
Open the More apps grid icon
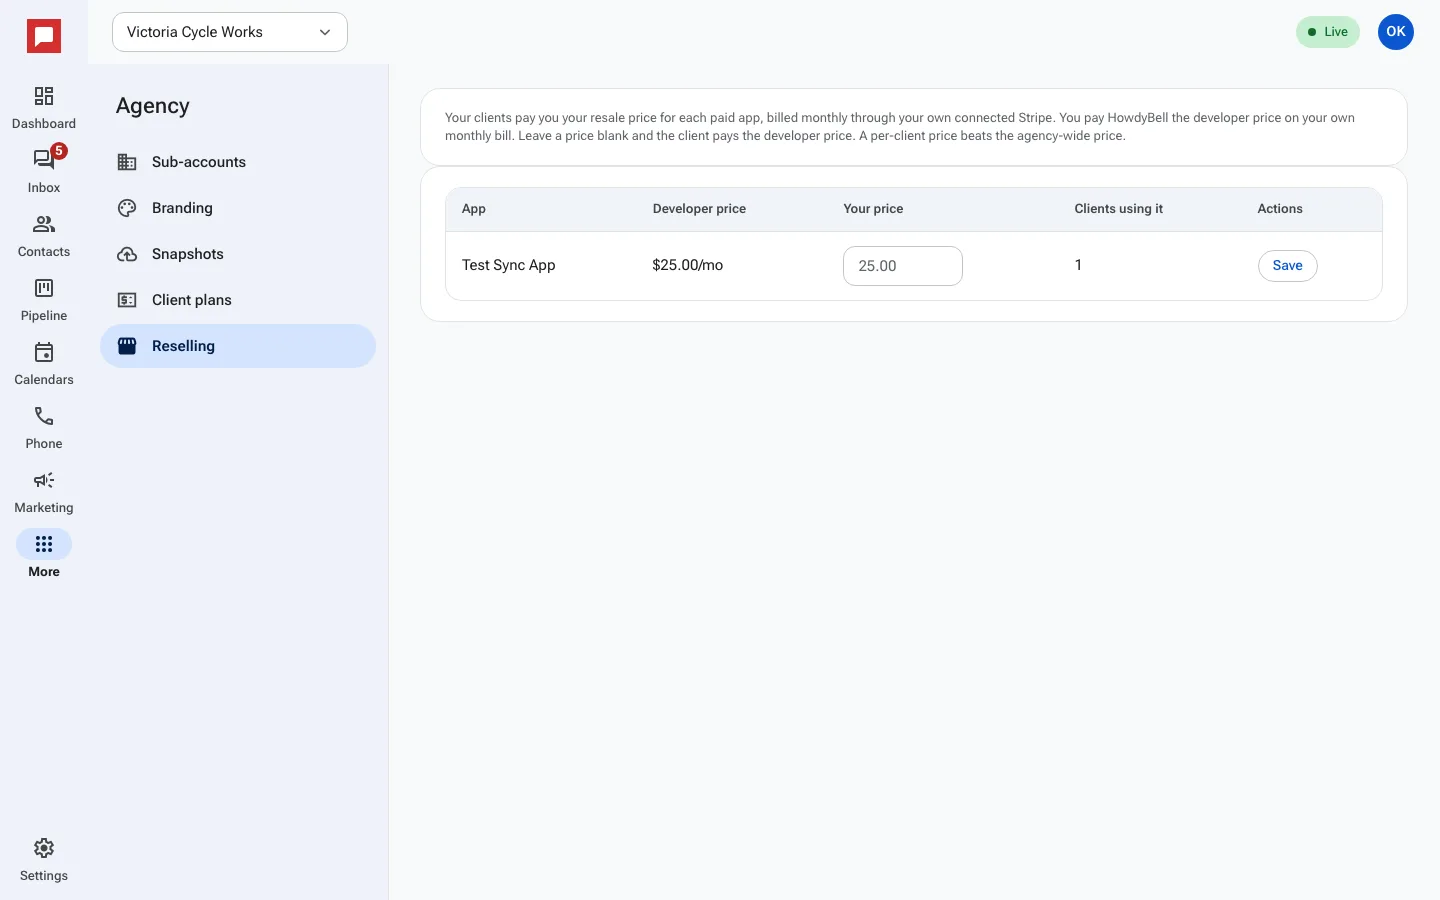pyautogui.click(x=44, y=544)
